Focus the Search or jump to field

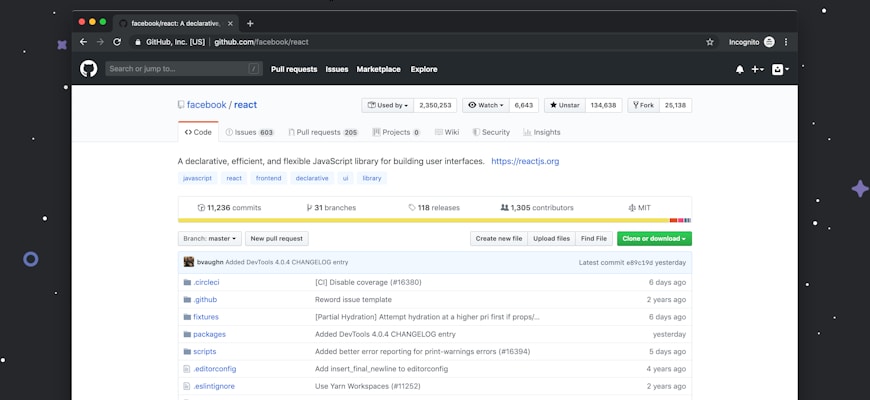tap(184, 69)
